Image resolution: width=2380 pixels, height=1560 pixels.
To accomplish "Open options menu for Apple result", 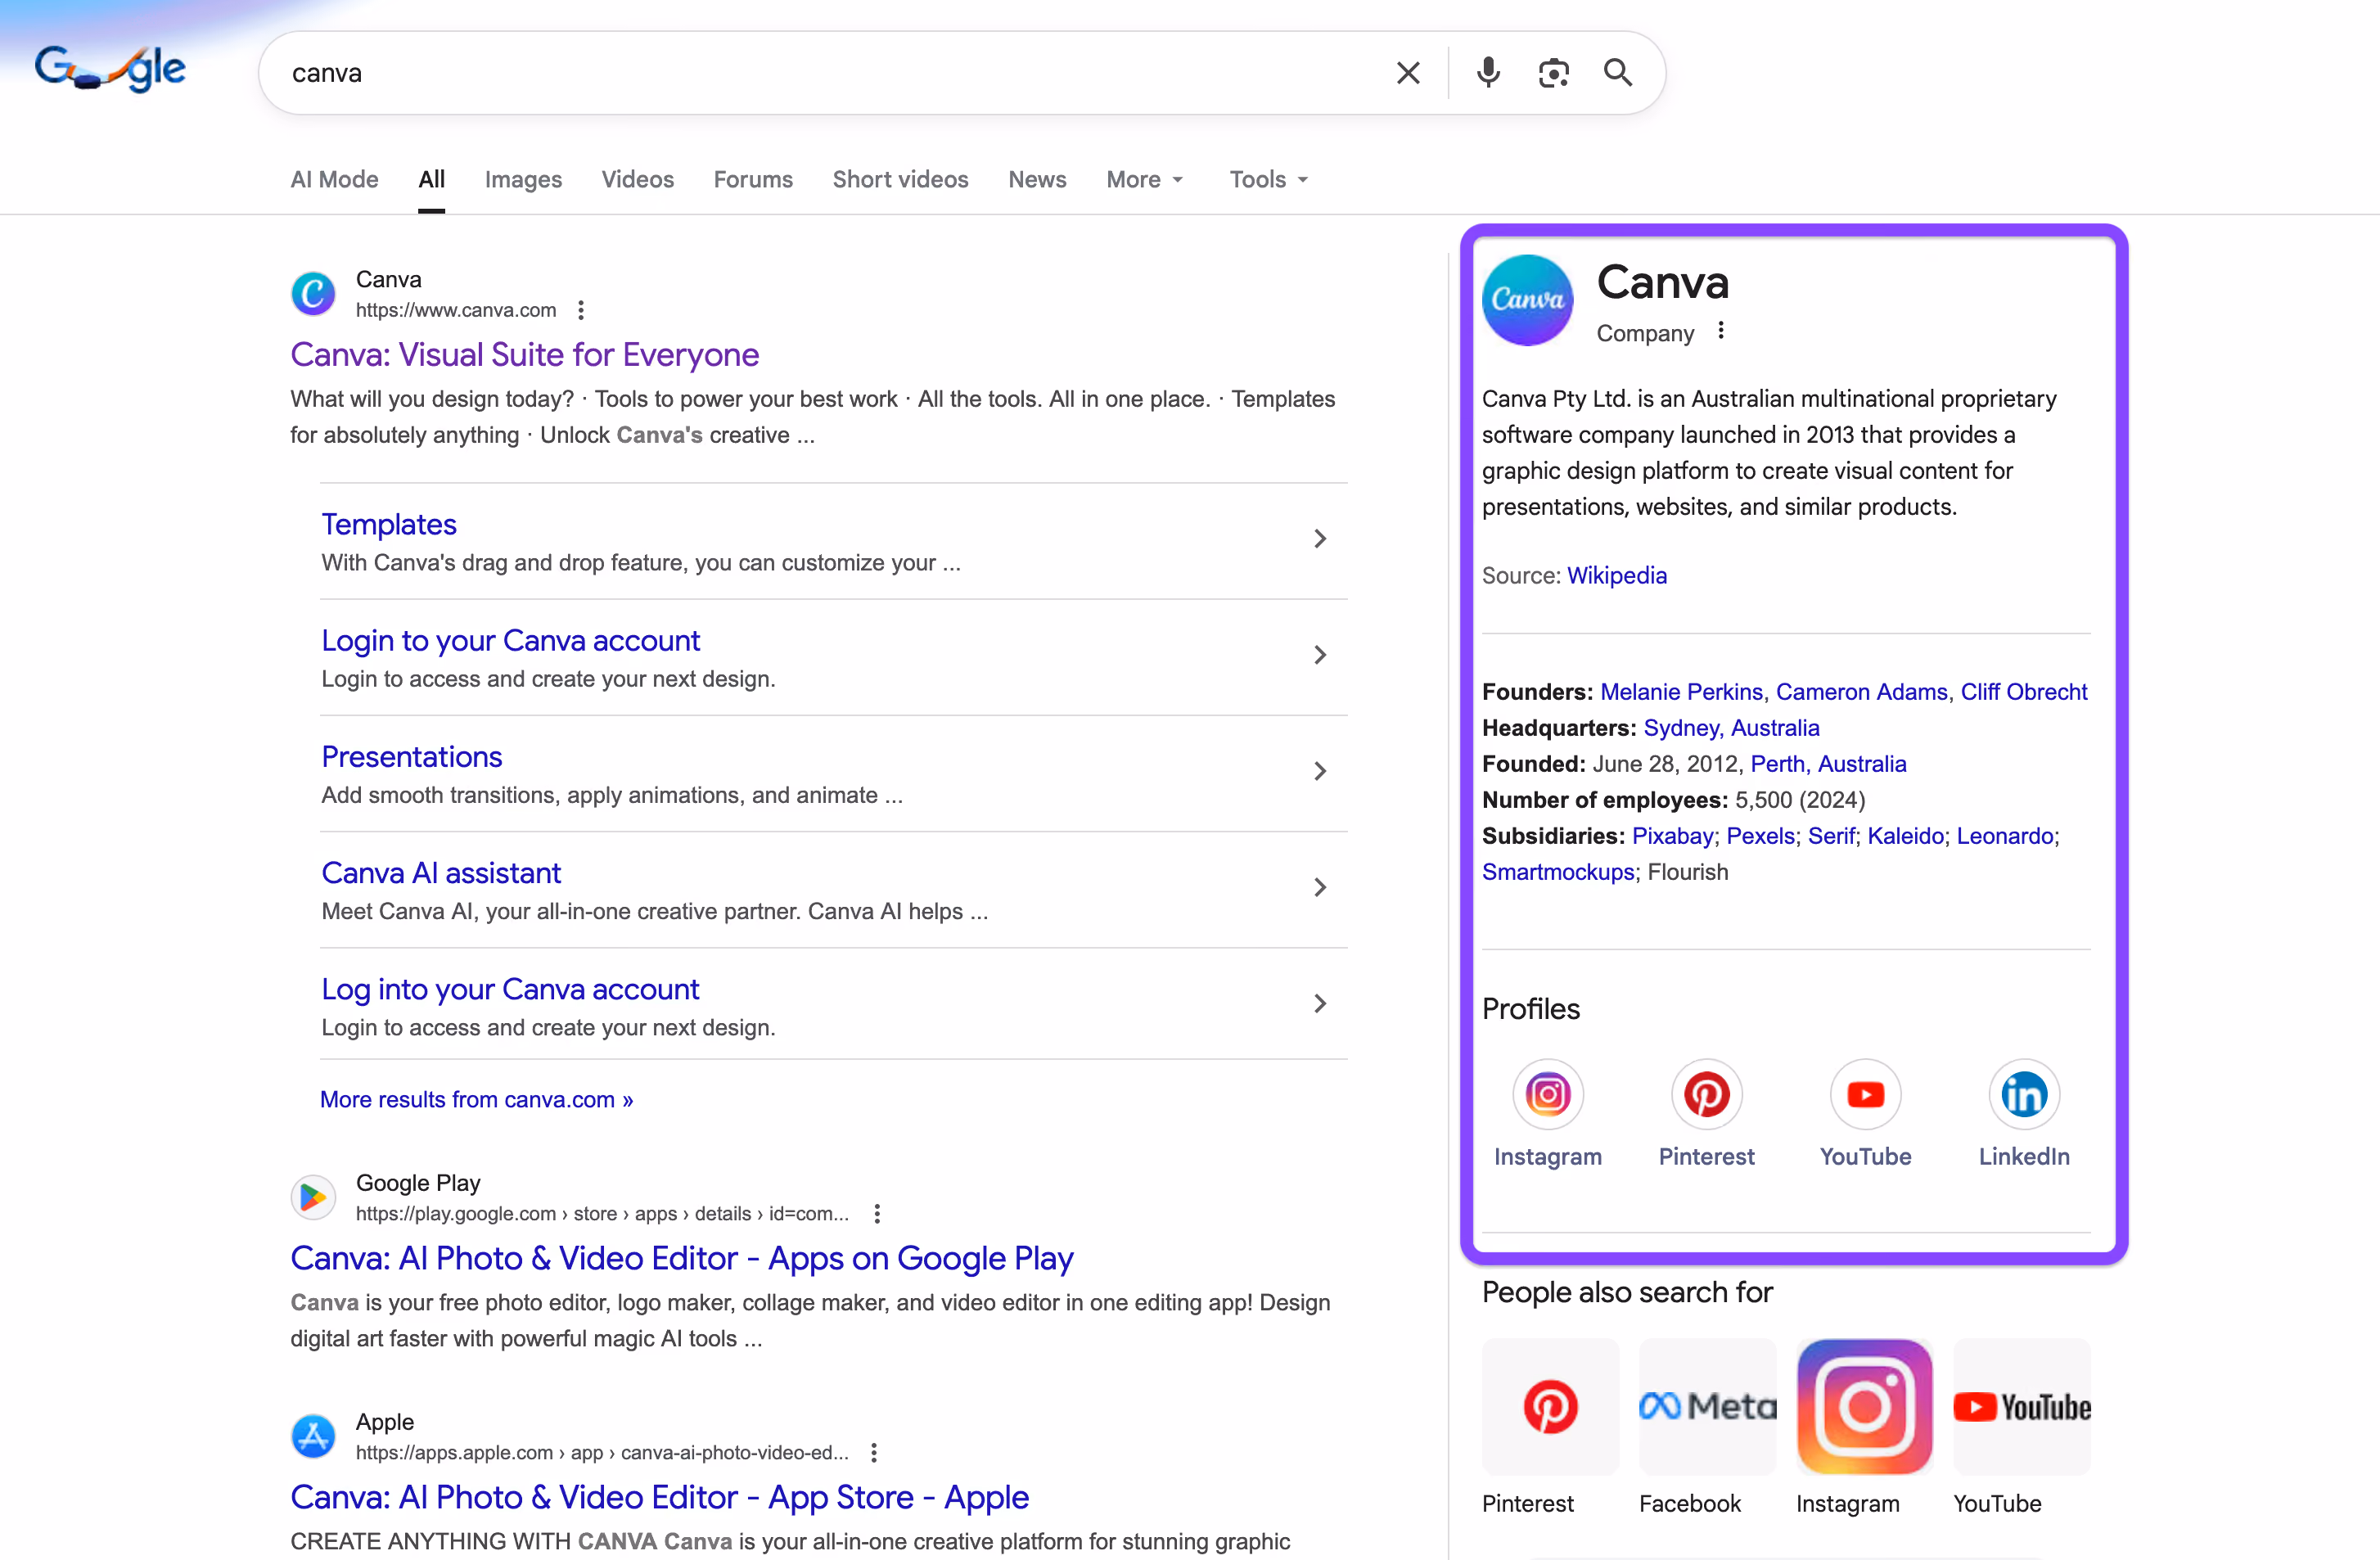I will click(x=874, y=1453).
